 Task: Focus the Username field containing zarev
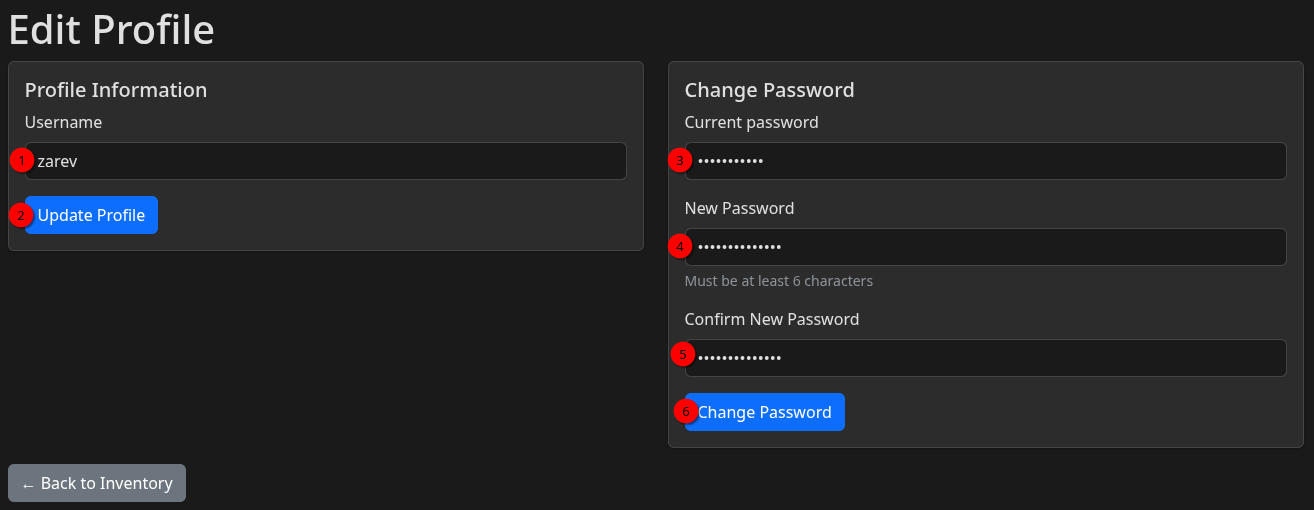326,161
